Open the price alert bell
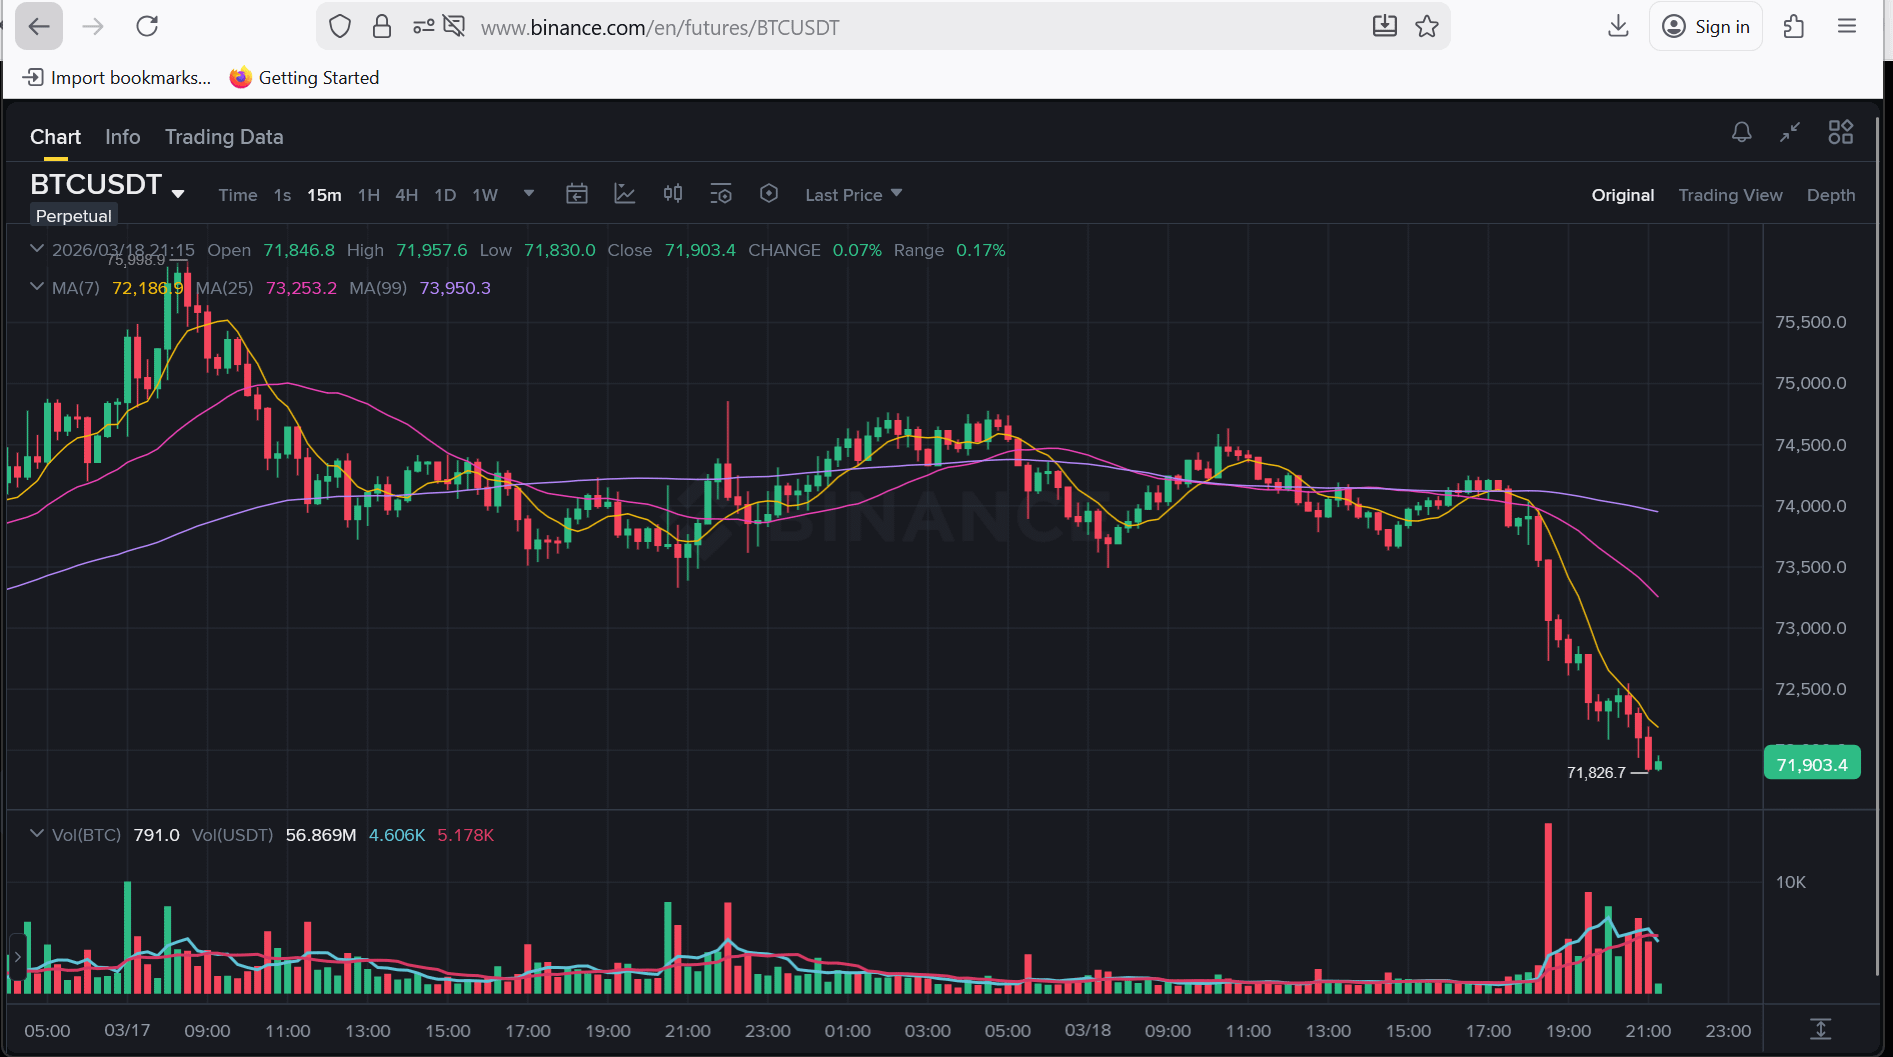The image size is (1893, 1057). [1742, 132]
